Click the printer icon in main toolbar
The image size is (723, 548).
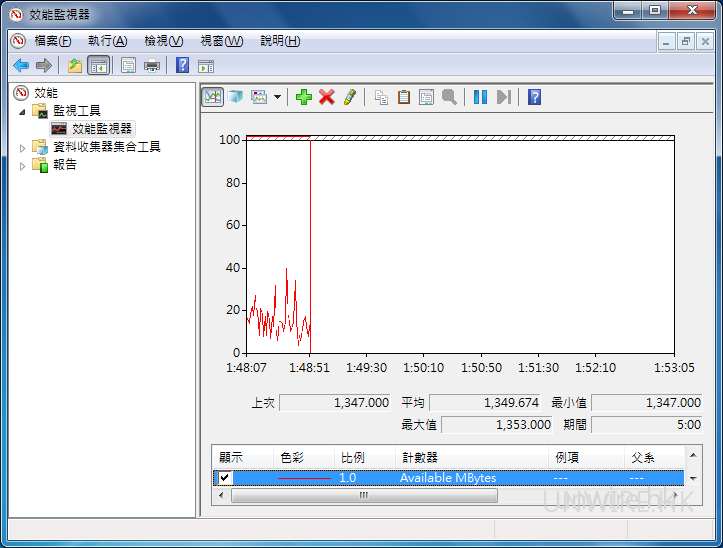tap(152, 66)
